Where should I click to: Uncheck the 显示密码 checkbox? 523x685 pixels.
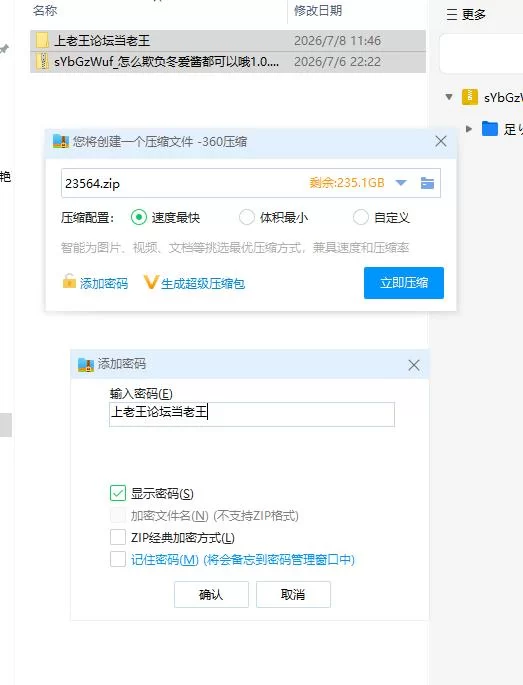118,493
